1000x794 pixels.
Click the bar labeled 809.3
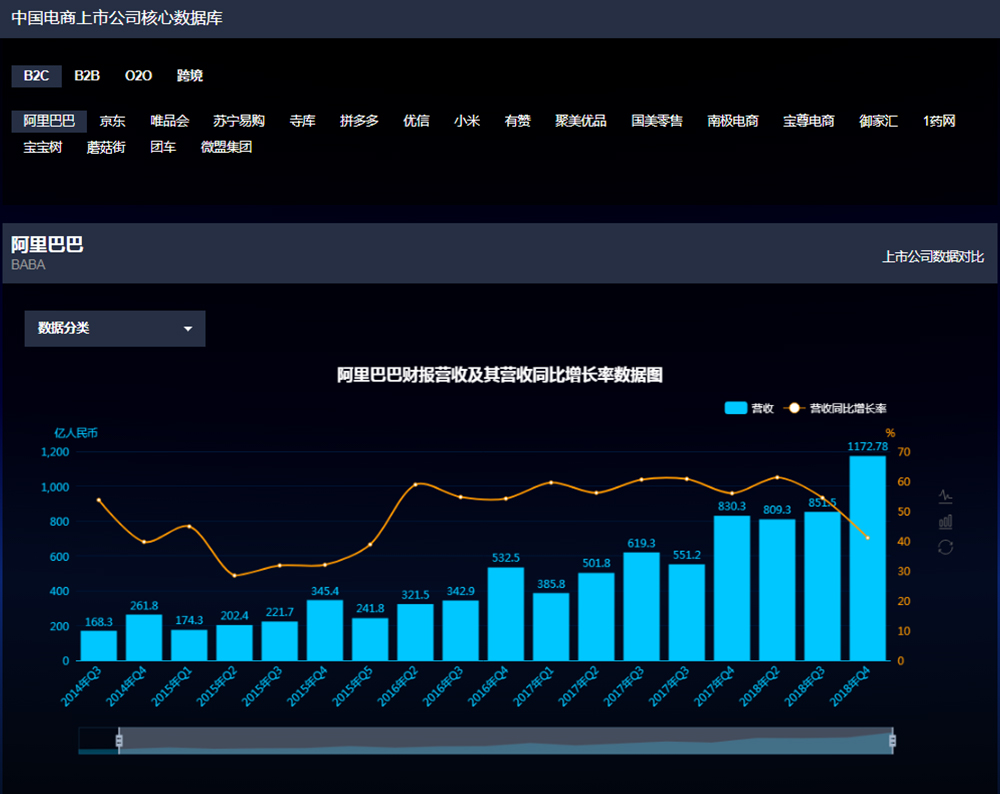click(x=777, y=590)
